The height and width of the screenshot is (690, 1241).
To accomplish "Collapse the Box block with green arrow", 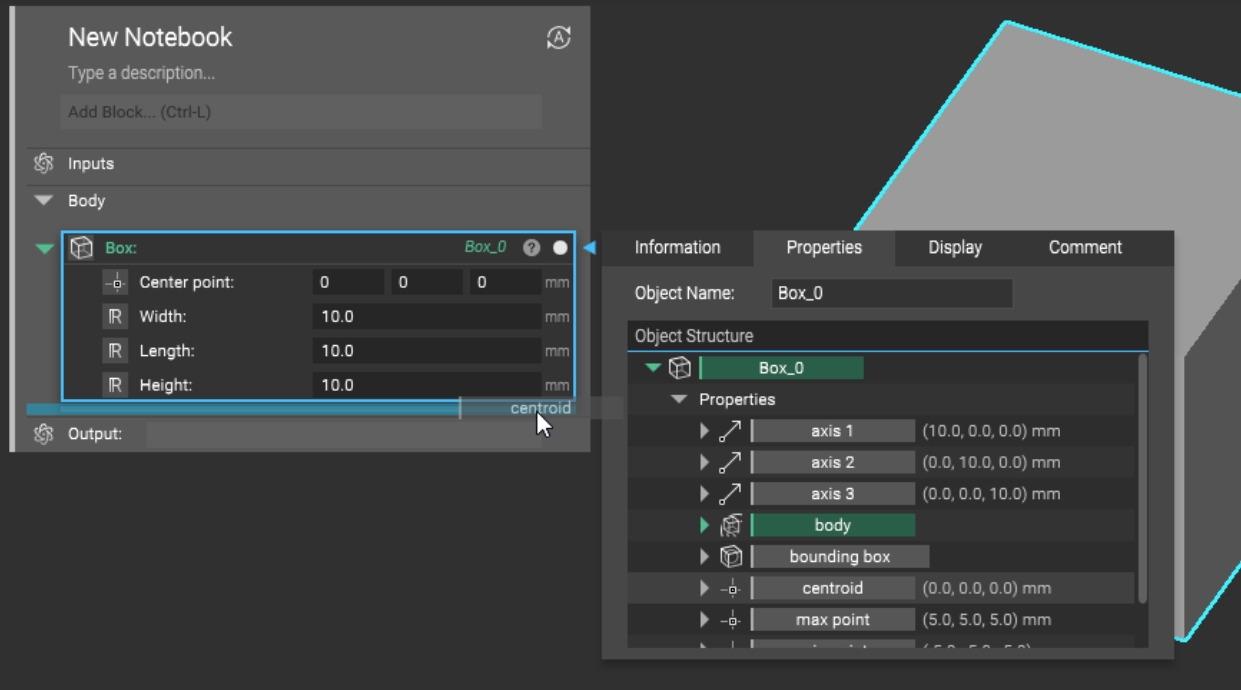I will 45,248.
